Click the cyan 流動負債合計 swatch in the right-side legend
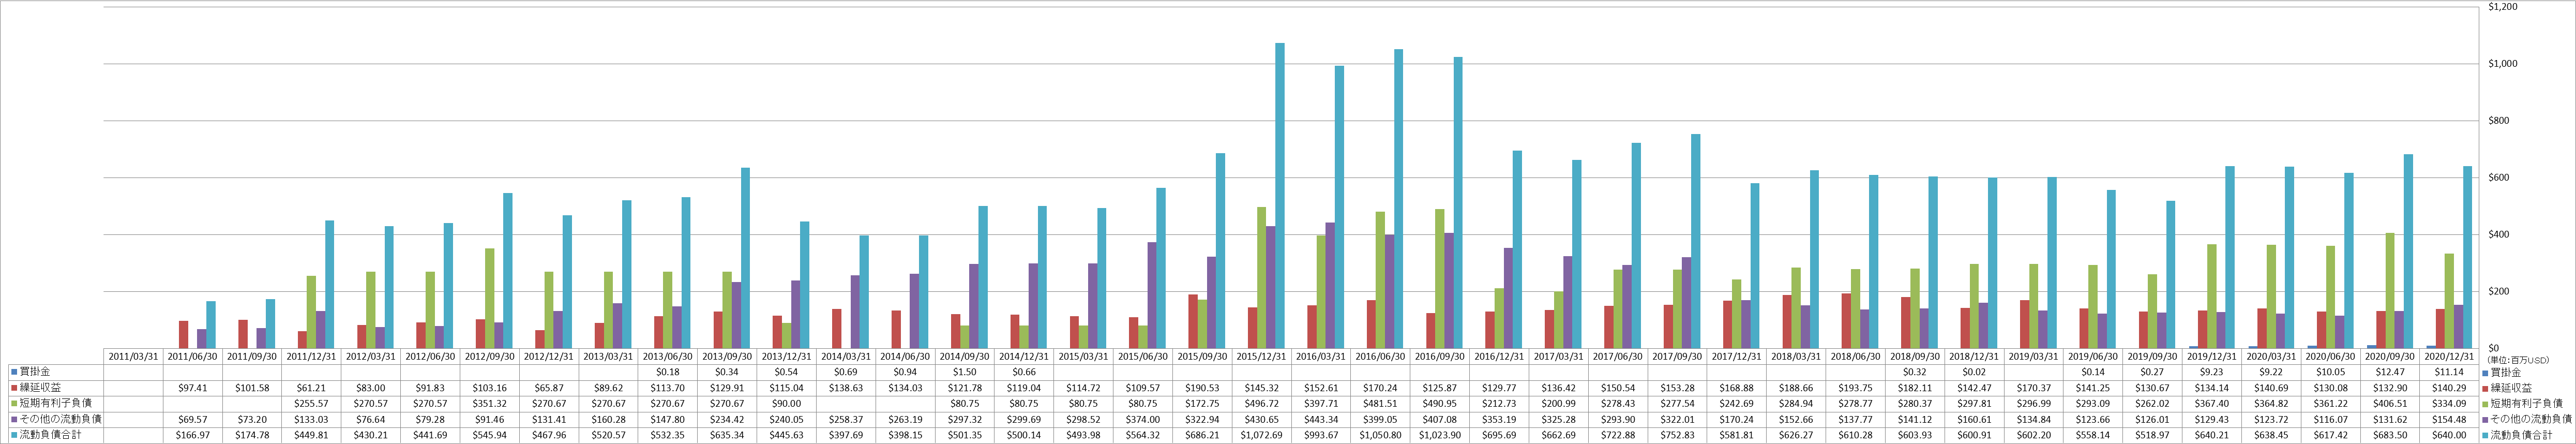Image resolution: width=2576 pixels, height=444 pixels. [x=2484, y=435]
